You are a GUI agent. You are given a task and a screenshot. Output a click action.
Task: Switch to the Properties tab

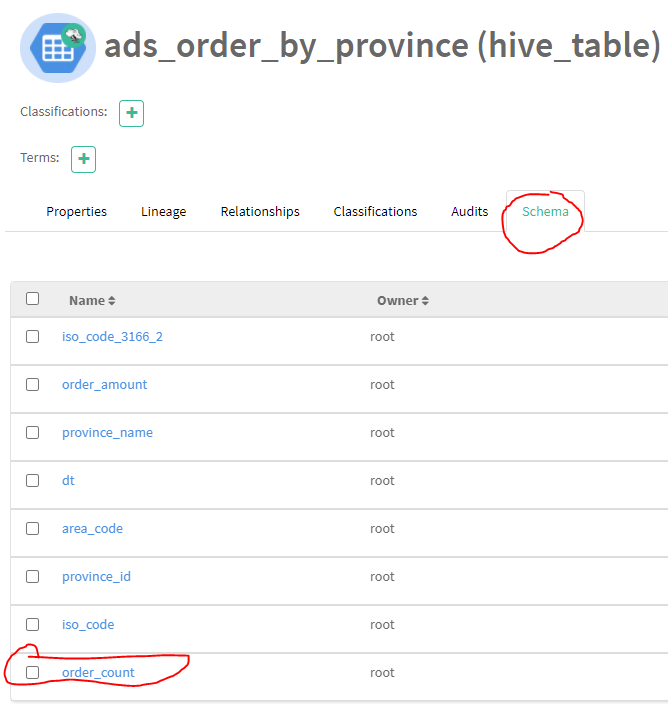point(76,212)
